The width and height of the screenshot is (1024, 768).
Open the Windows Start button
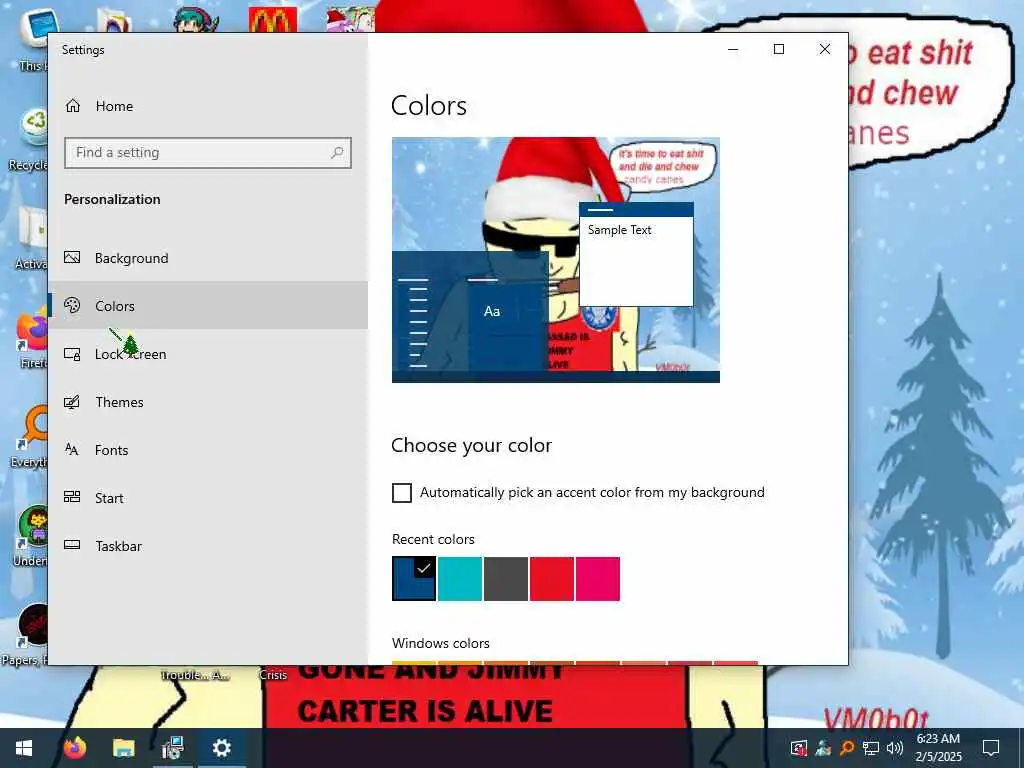click(24, 748)
